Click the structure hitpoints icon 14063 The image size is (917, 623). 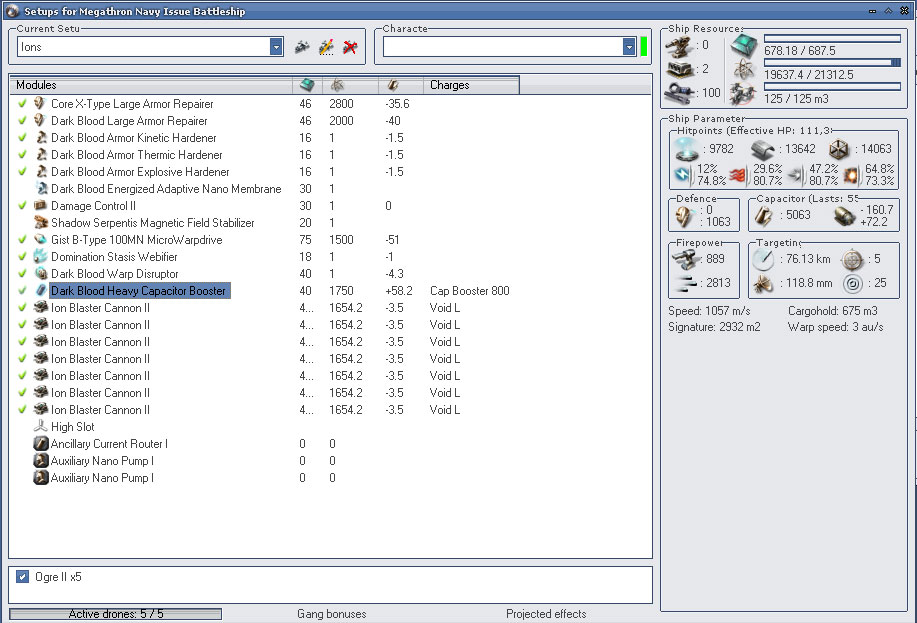(839, 150)
